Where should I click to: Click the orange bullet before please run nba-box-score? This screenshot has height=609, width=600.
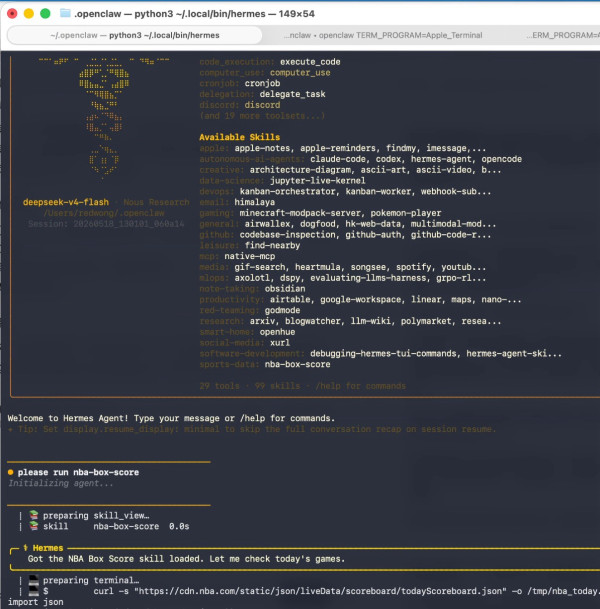pyautogui.click(x=10, y=472)
